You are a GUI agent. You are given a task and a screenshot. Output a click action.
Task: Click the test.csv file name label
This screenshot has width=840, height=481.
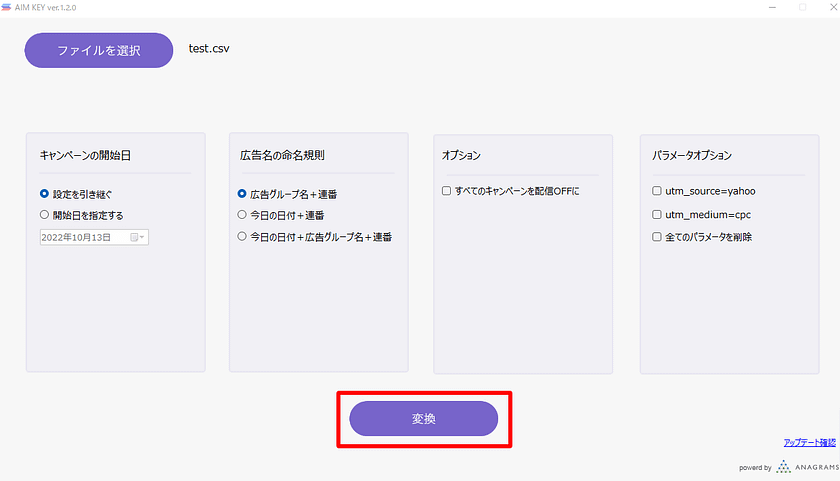point(210,48)
